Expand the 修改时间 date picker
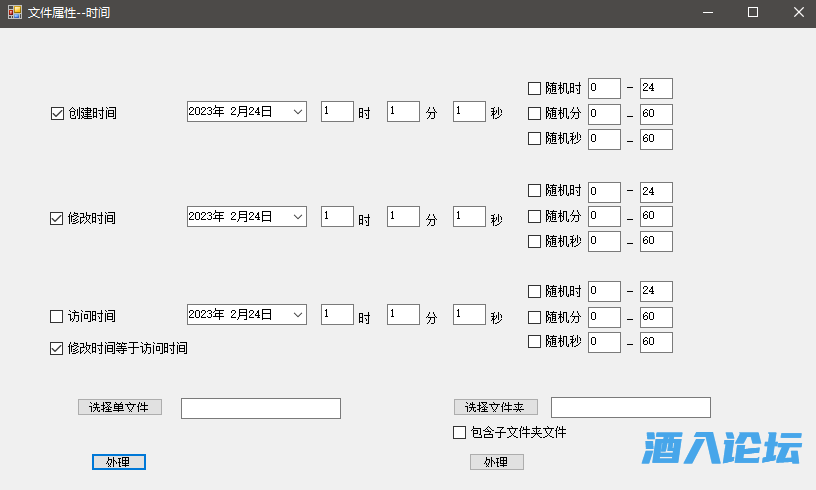The image size is (816, 490). coord(298,216)
